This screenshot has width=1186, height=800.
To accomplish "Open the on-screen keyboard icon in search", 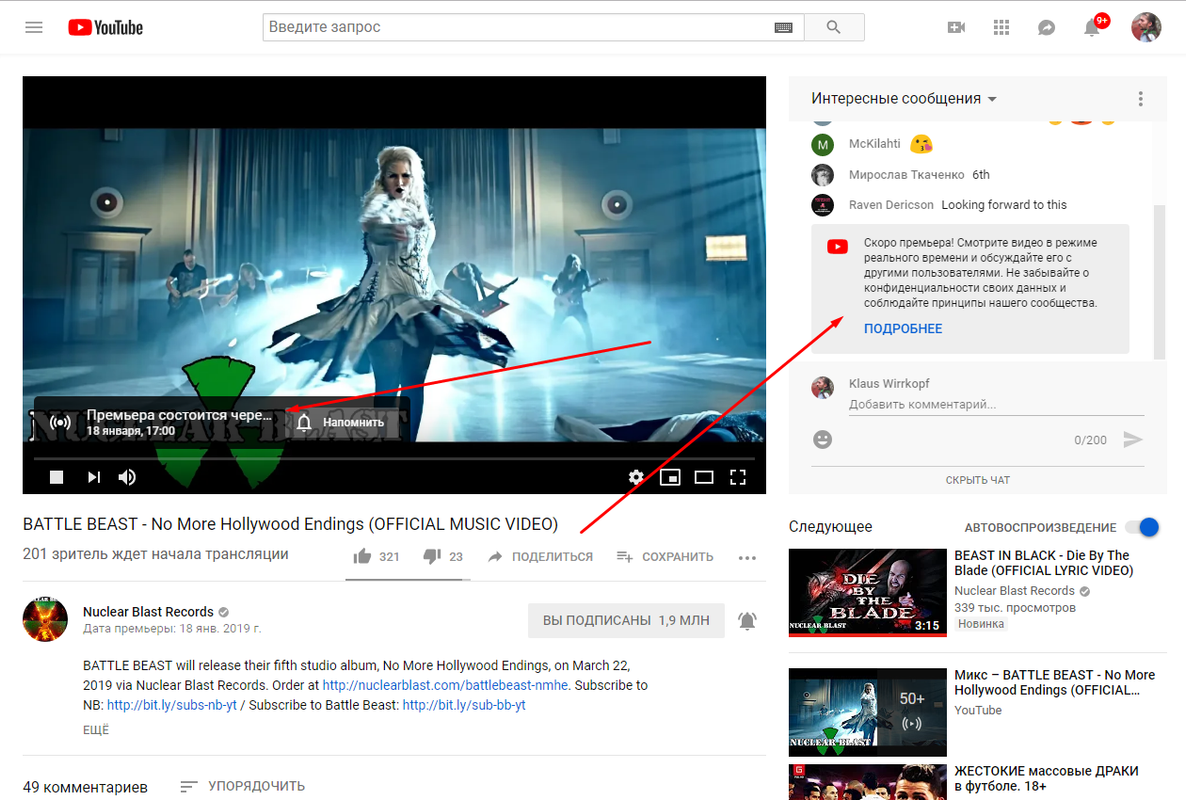I will click(784, 27).
